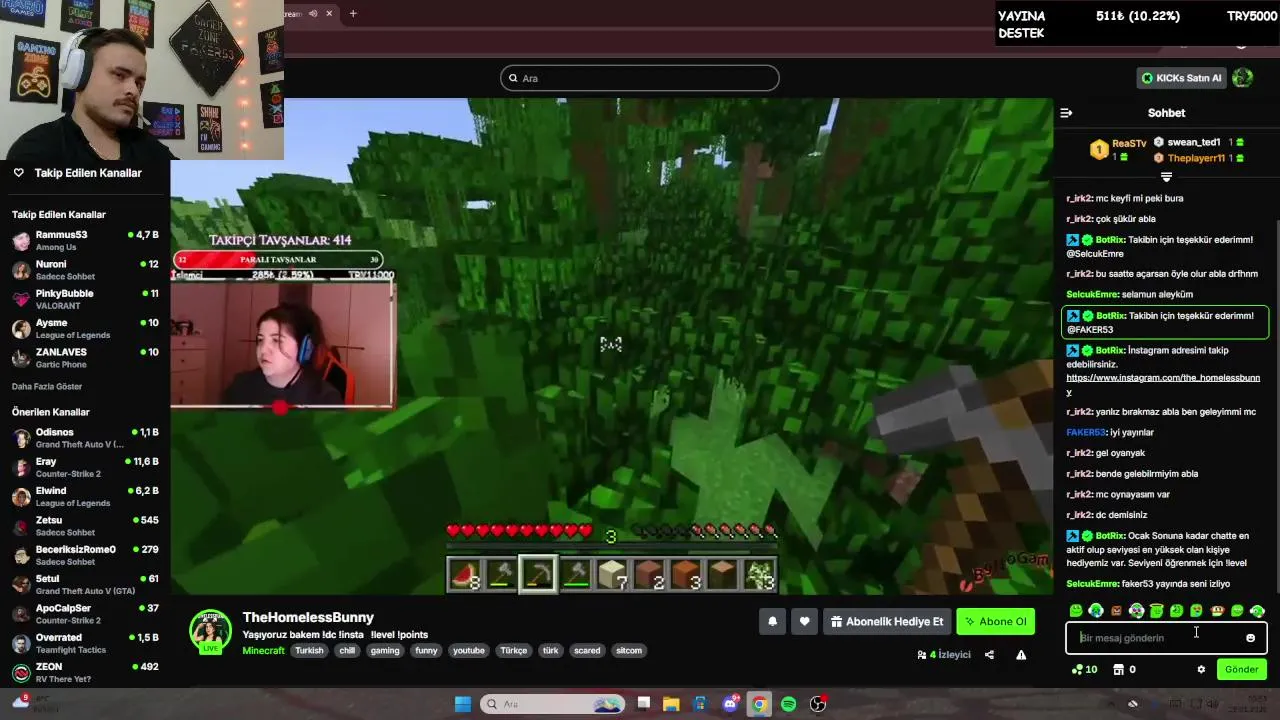Click the KICKs Satın Al button
This screenshot has width=1280, height=720.
(1182, 78)
